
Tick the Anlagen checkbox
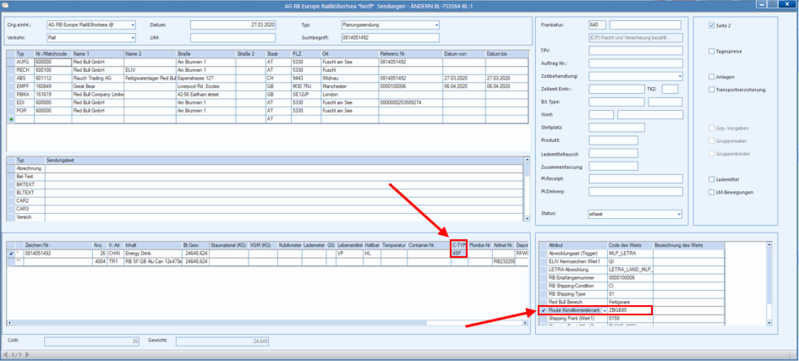point(712,77)
